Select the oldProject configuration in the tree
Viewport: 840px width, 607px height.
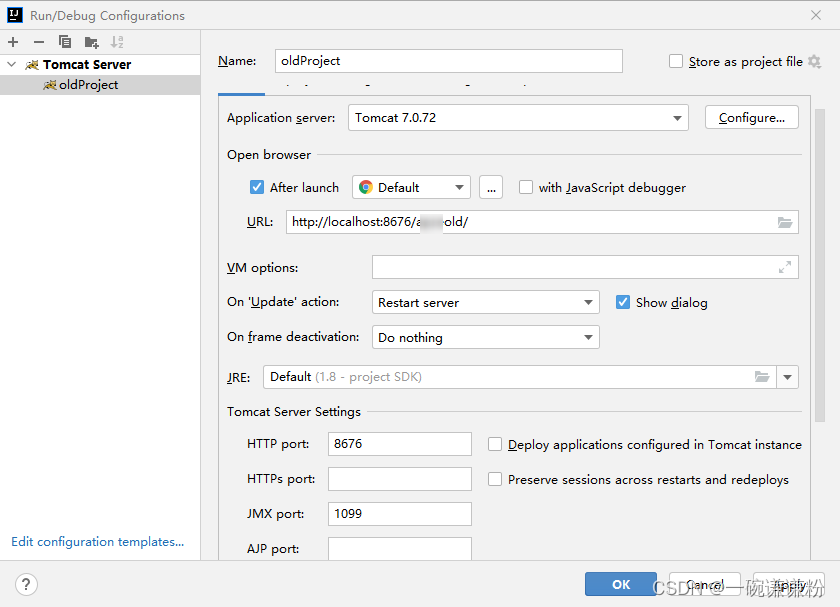[x=100, y=85]
